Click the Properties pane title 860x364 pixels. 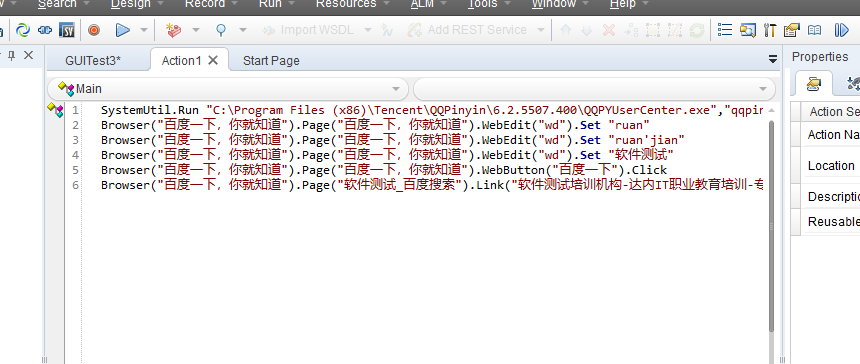tap(820, 56)
